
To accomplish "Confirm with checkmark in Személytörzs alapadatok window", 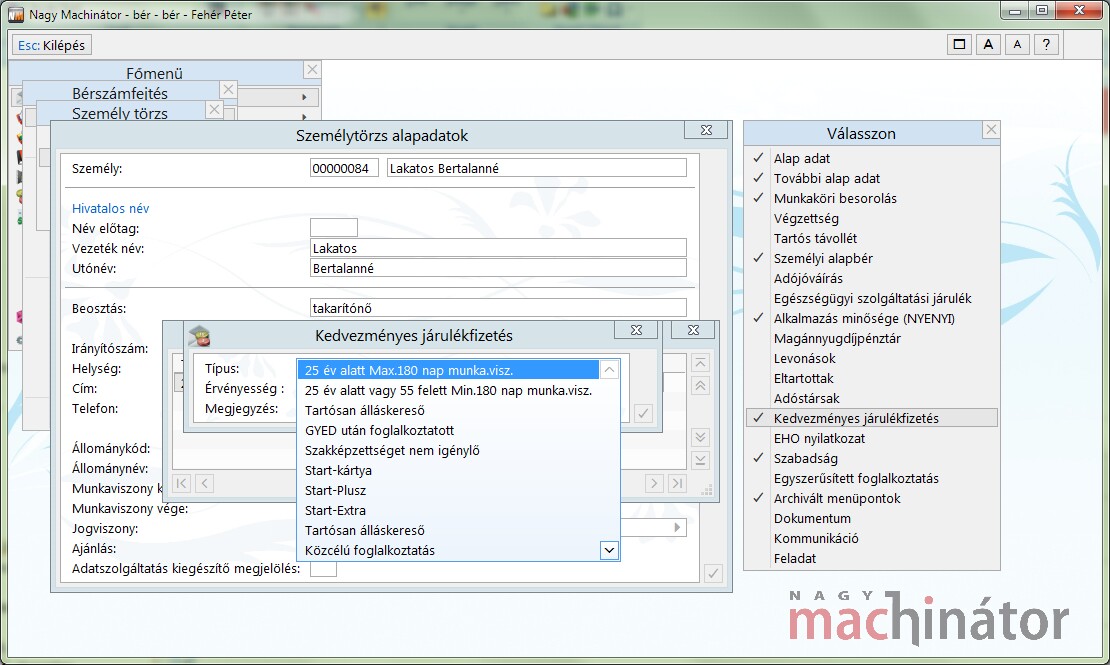I will pos(714,573).
